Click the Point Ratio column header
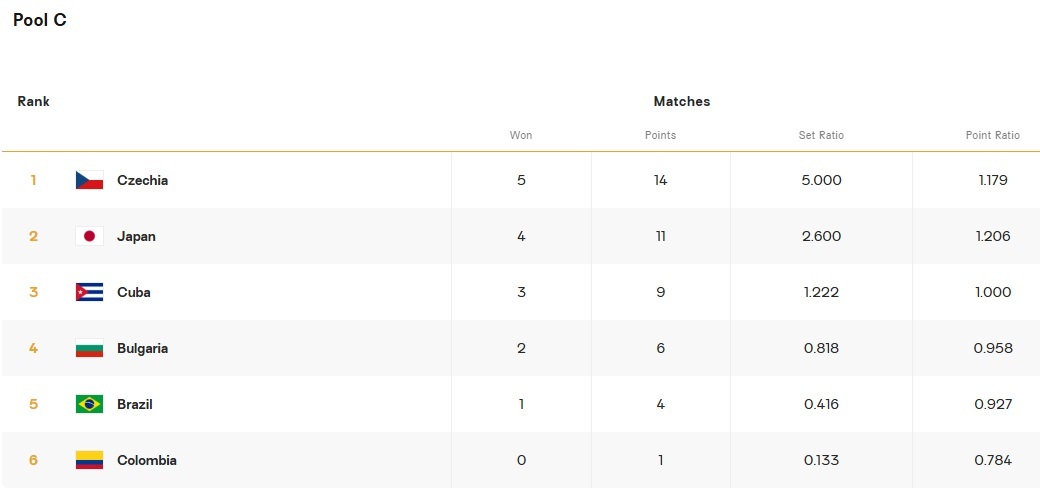 pos(992,135)
